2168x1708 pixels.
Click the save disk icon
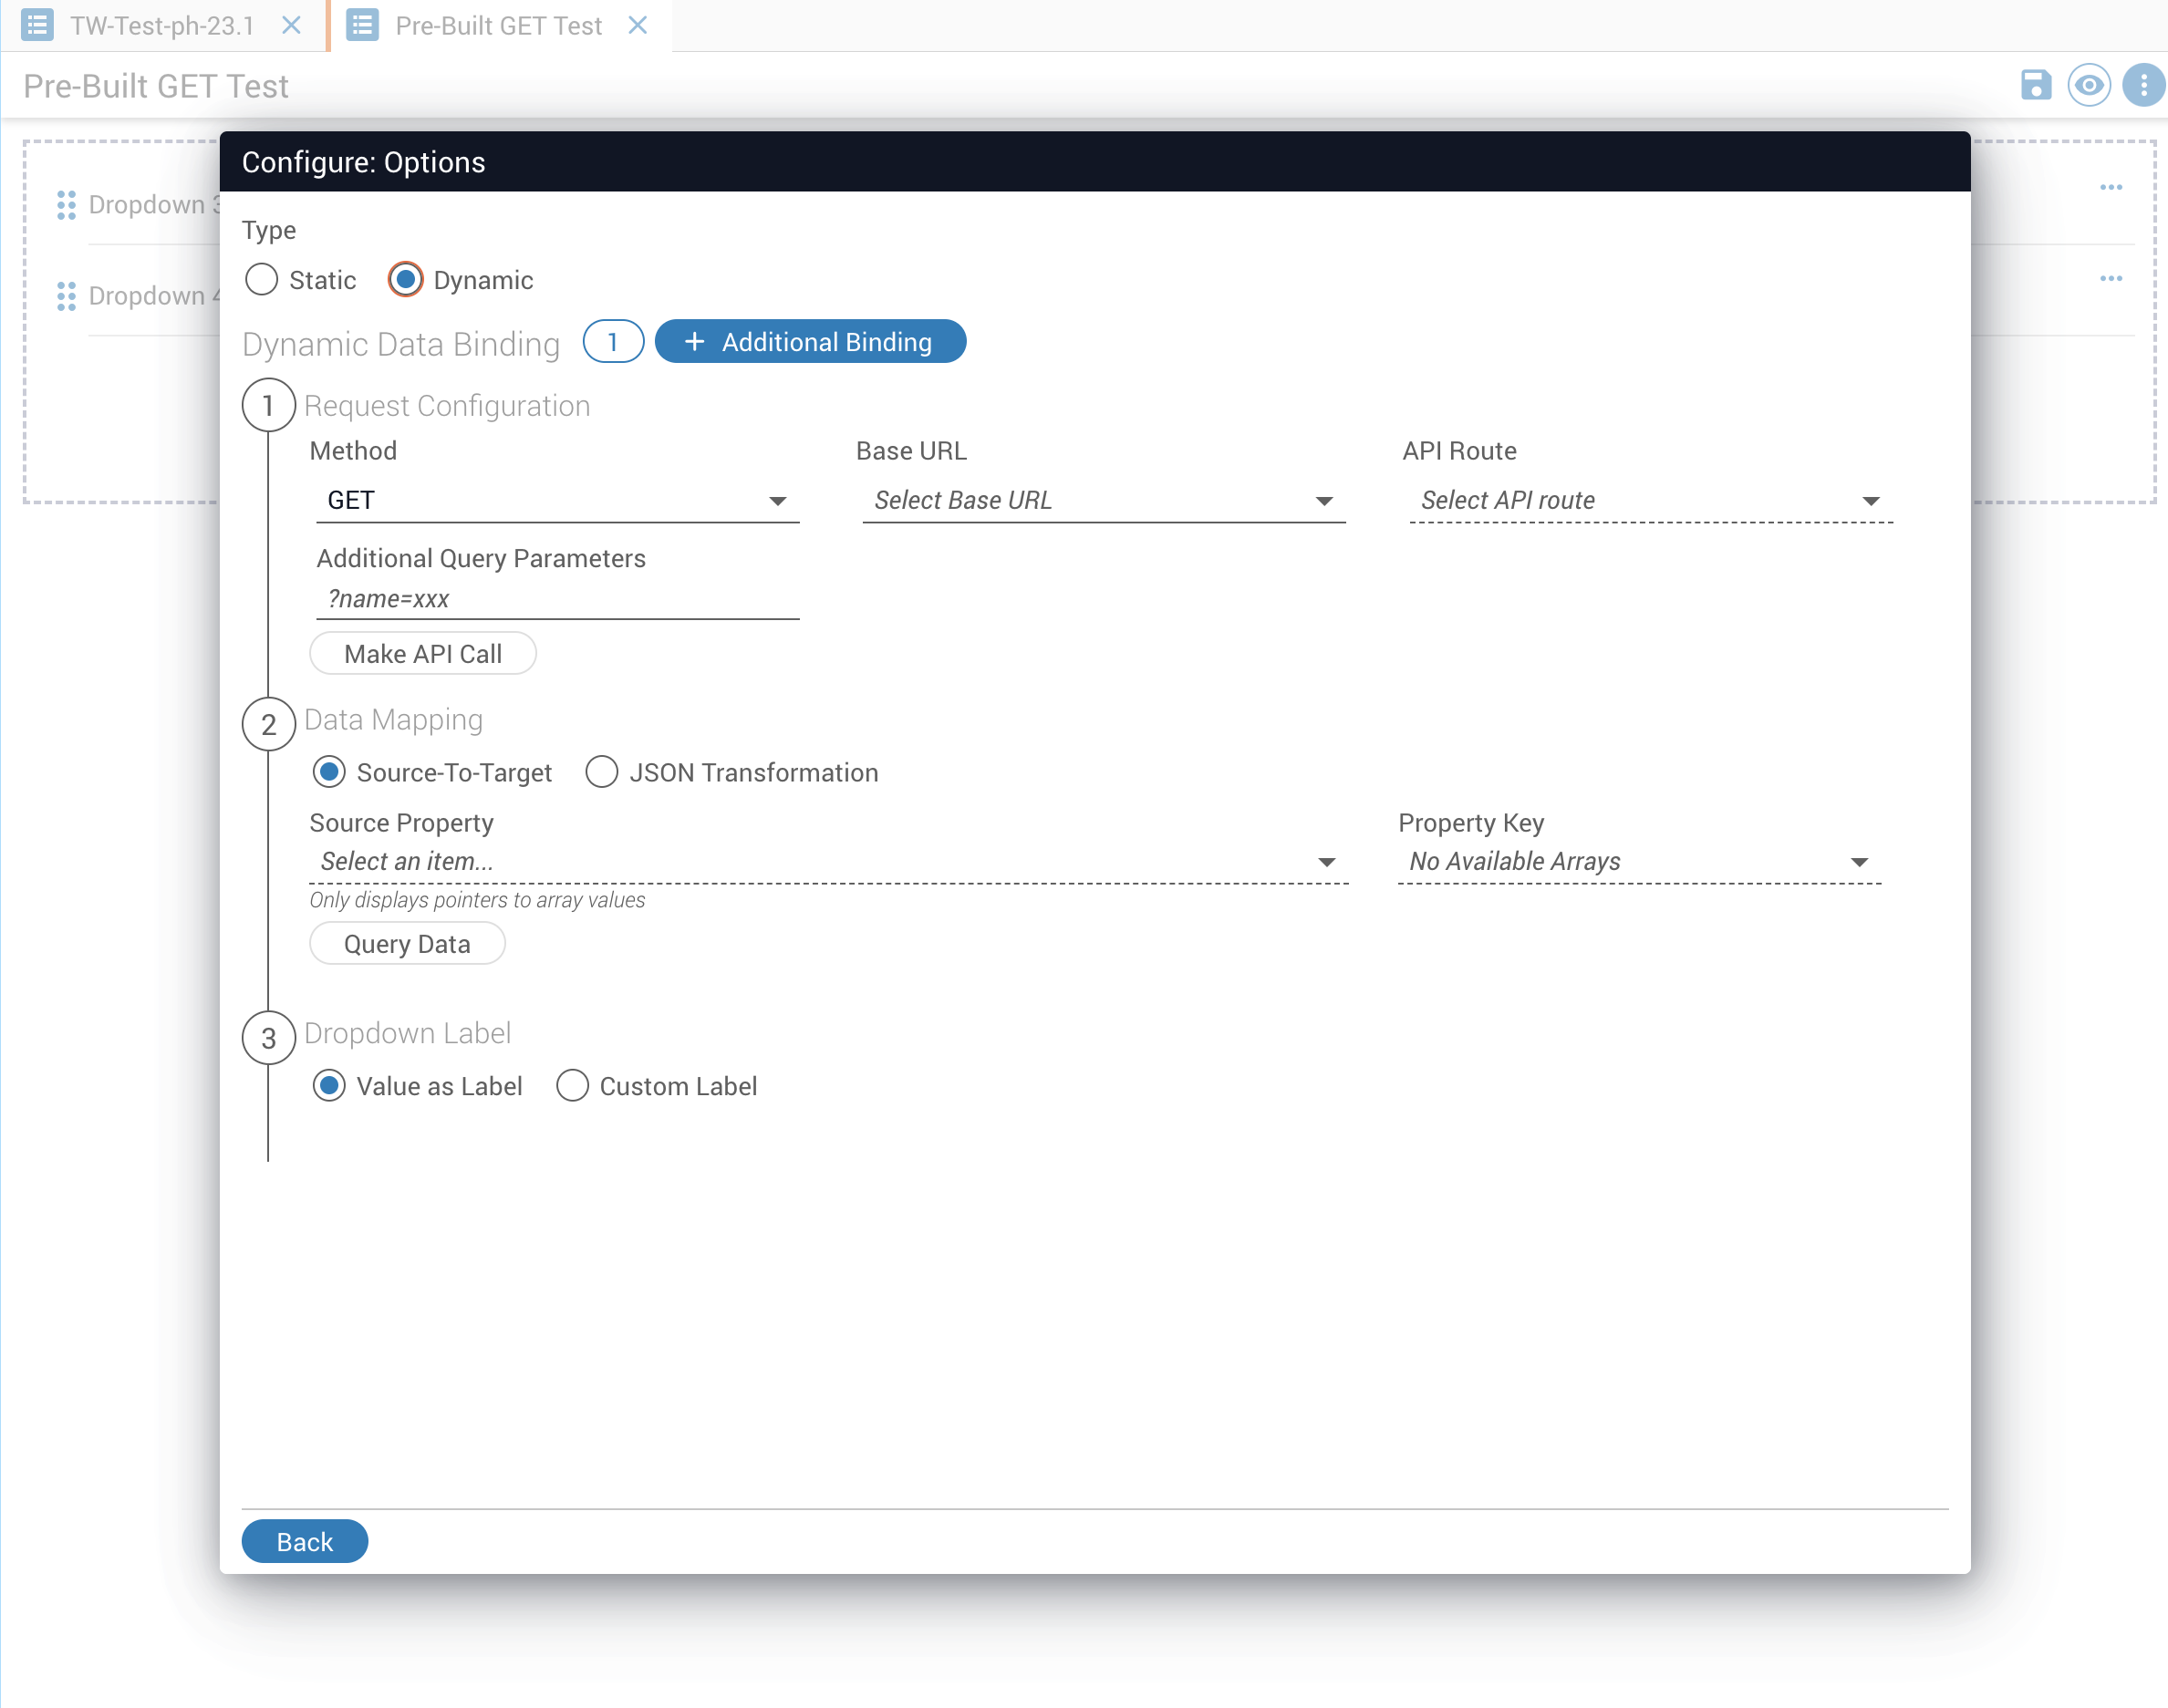pyautogui.click(x=2035, y=86)
